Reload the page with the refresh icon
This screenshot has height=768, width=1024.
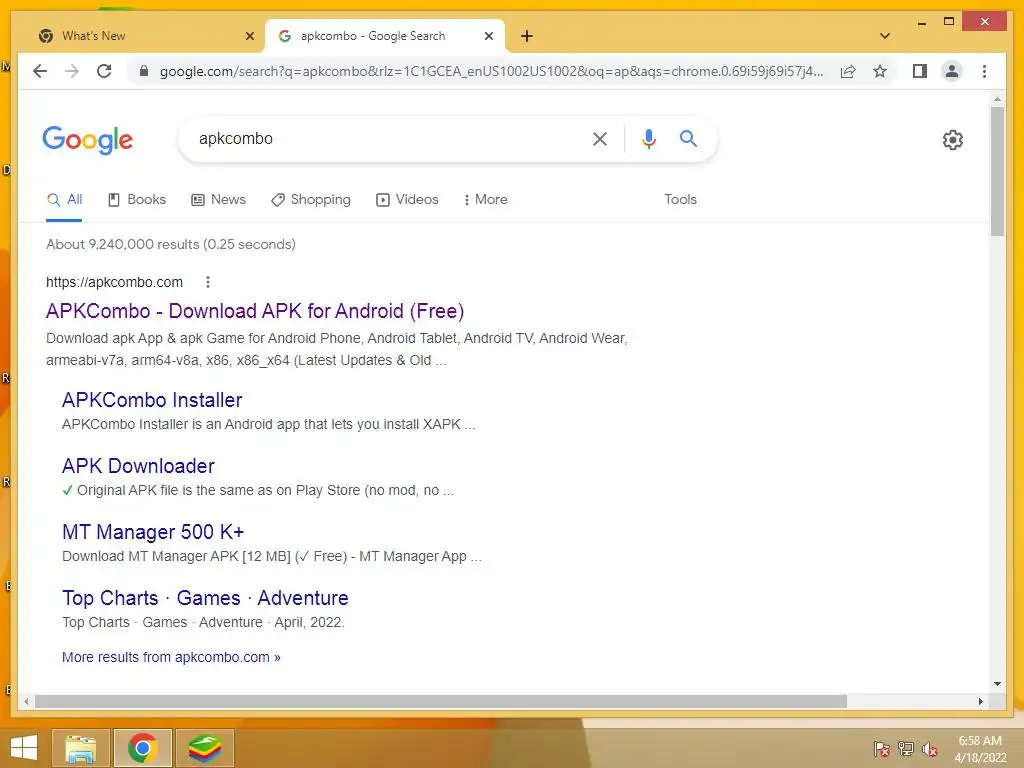(104, 71)
